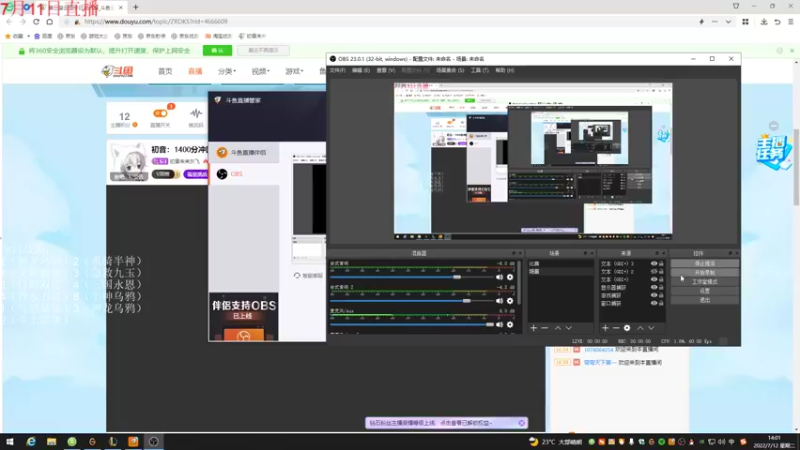Select 斗鱼直播伴侣 item in stream manager sidebar
The image size is (800, 450).
[x=244, y=153]
